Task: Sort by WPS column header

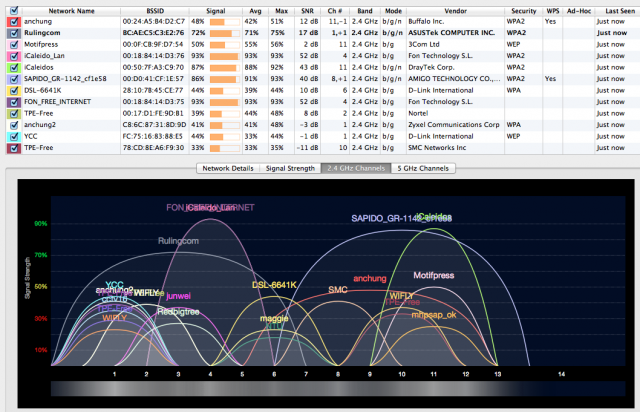Action: coord(553,11)
